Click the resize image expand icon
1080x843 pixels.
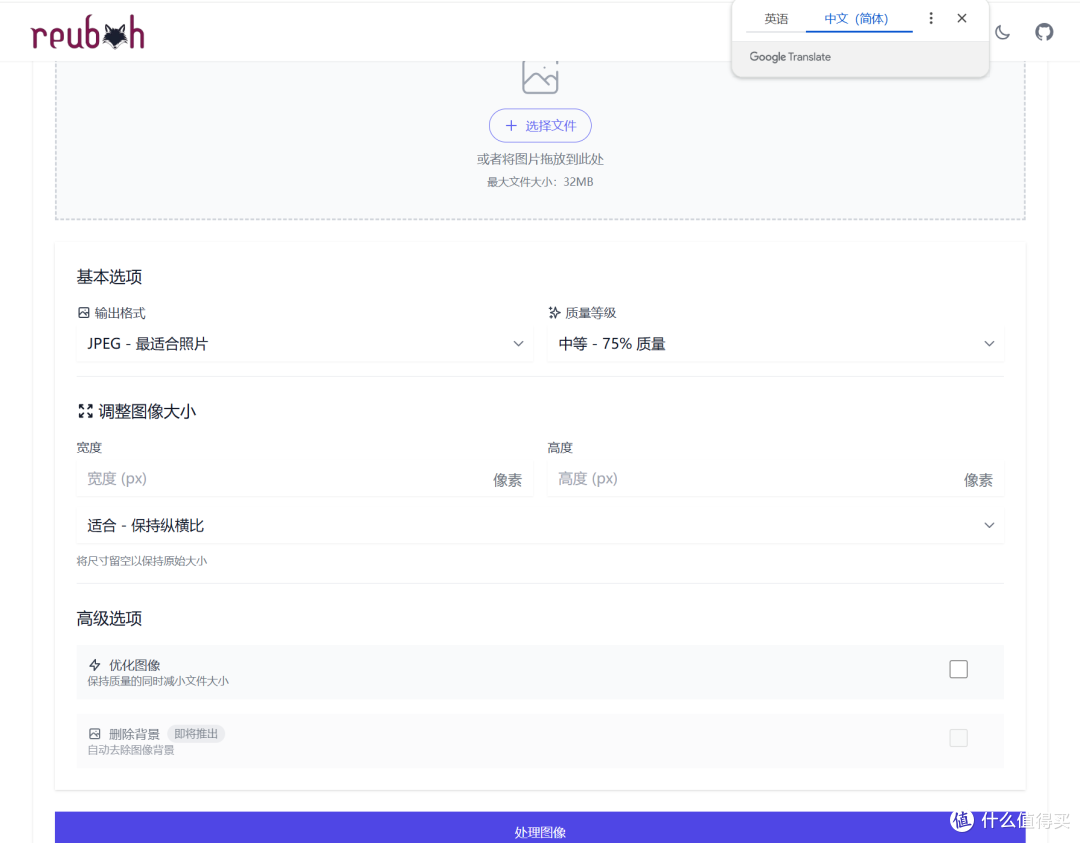85,411
